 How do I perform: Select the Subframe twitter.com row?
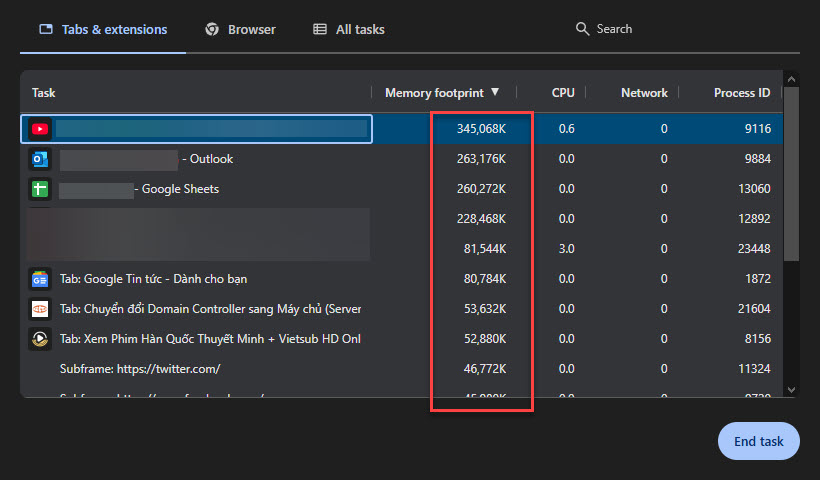pos(200,369)
